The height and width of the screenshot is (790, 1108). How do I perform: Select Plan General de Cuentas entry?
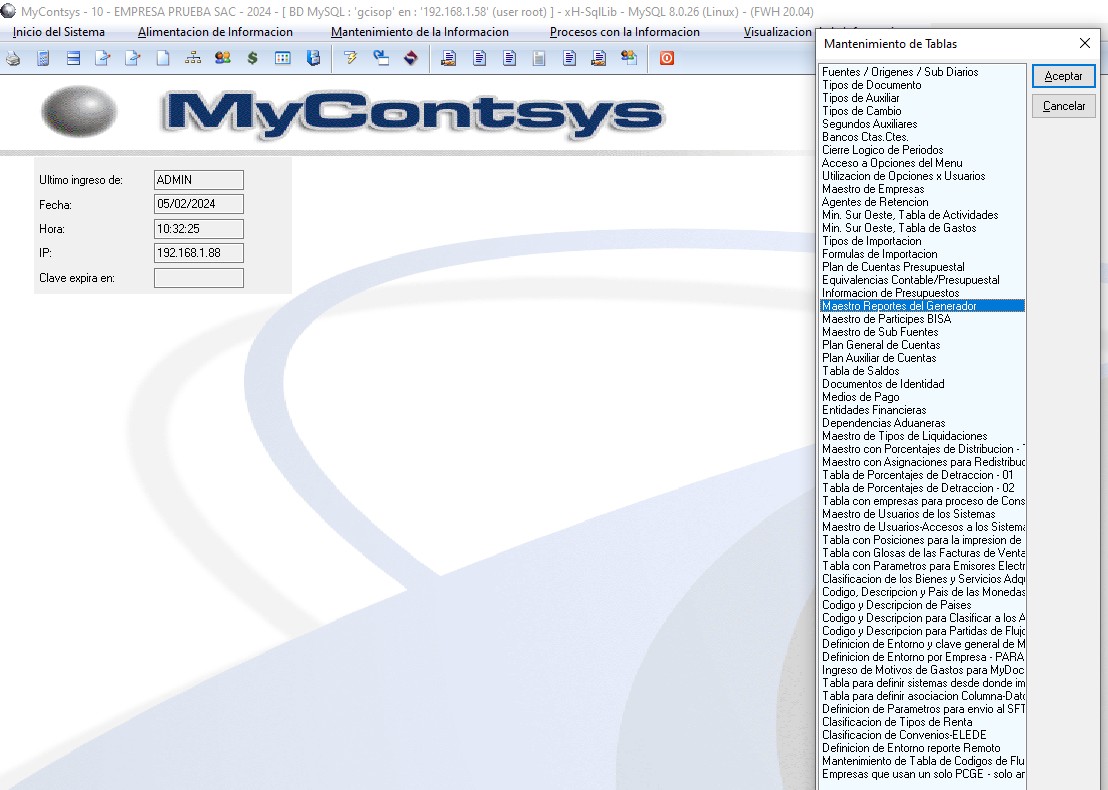click(880, 345)
